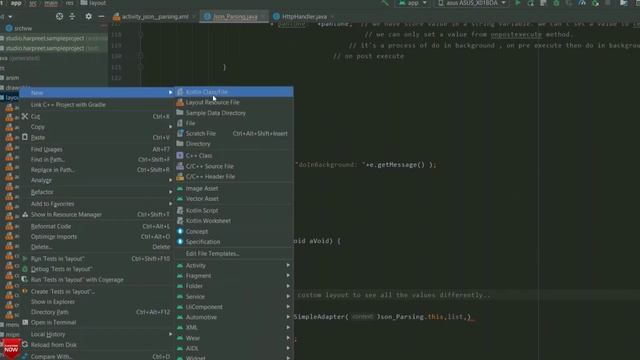Click the Concept icon
The height and width of the screenshot is (360, 640).
[180, 231]
